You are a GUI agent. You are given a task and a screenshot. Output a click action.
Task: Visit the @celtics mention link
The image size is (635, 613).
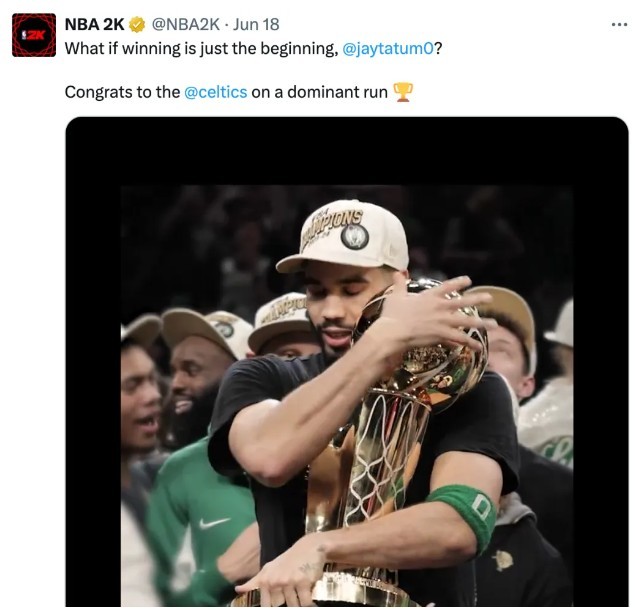point(215,92)
